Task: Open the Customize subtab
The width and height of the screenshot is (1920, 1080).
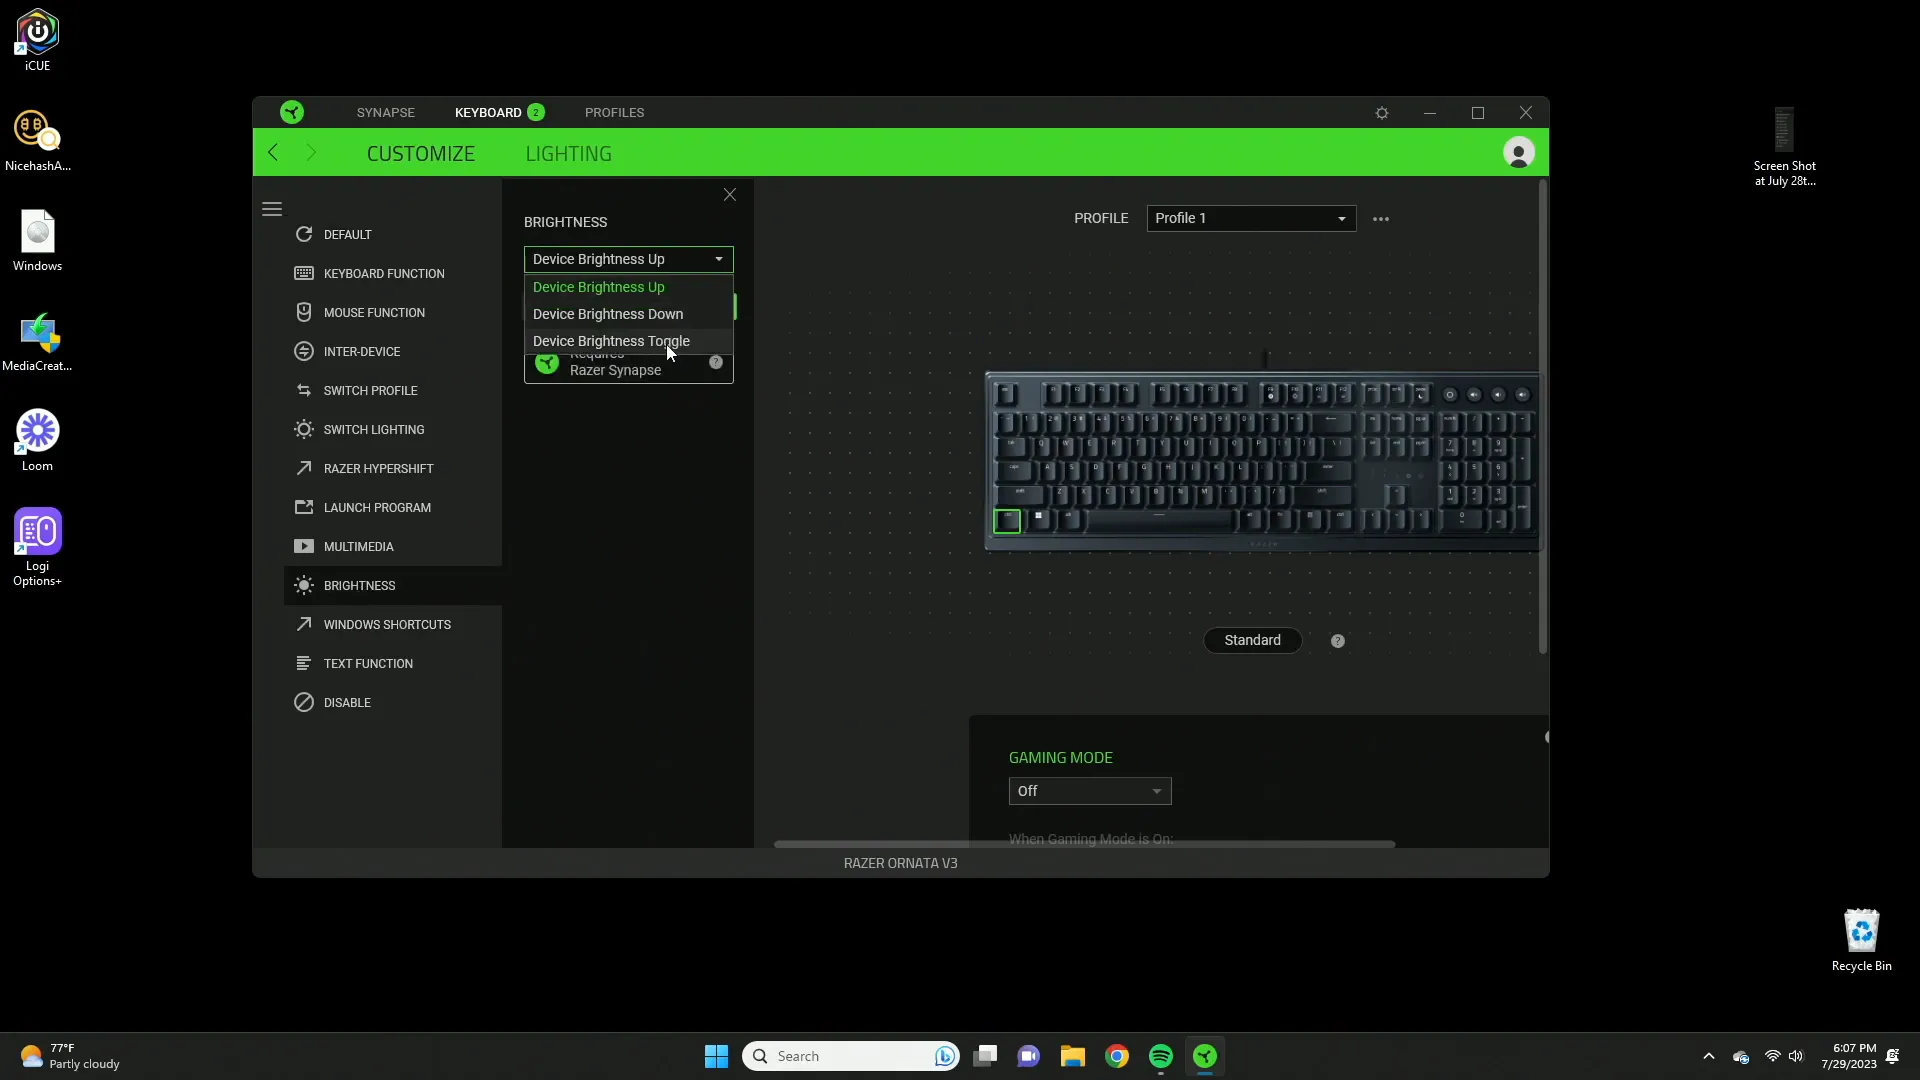Action: tap(421, 153)
